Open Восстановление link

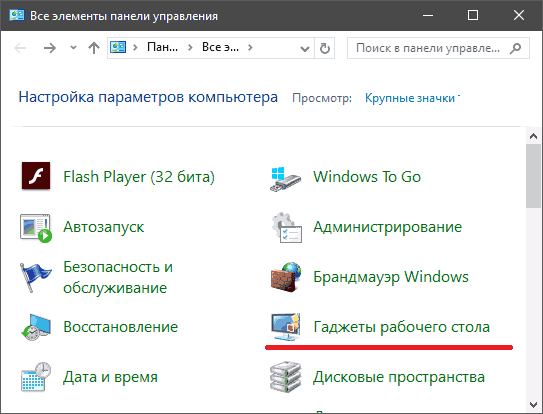[121, 327]
